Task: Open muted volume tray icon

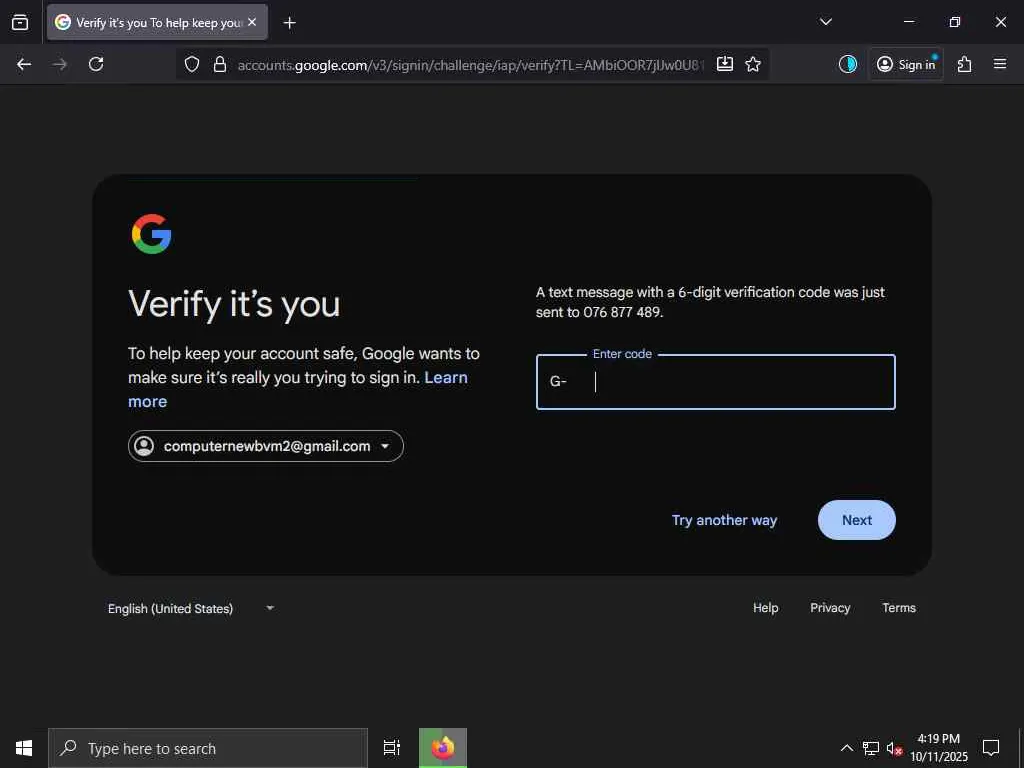Action: tap(895, 749)
